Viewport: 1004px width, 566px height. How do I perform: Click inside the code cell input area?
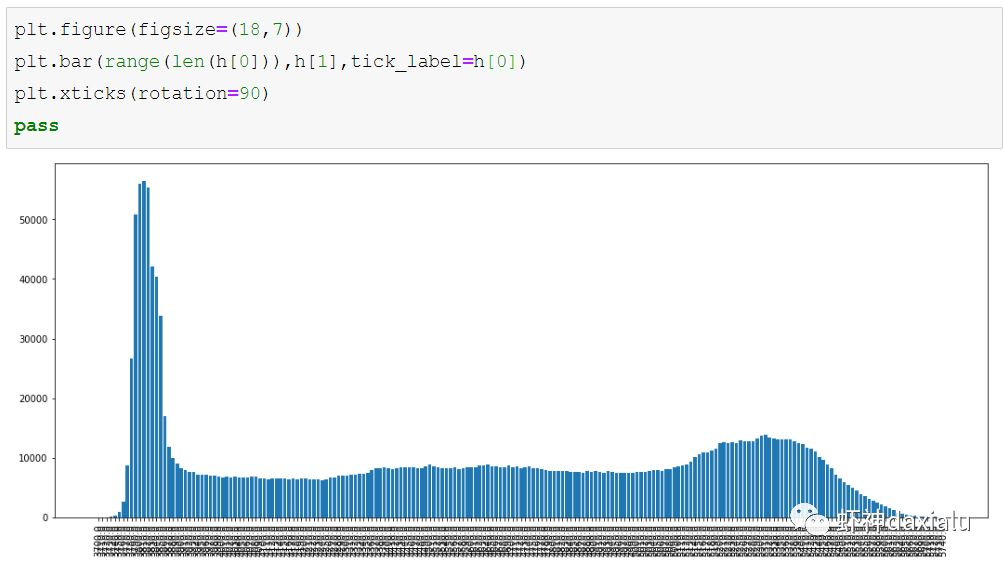tap(504, 78)
